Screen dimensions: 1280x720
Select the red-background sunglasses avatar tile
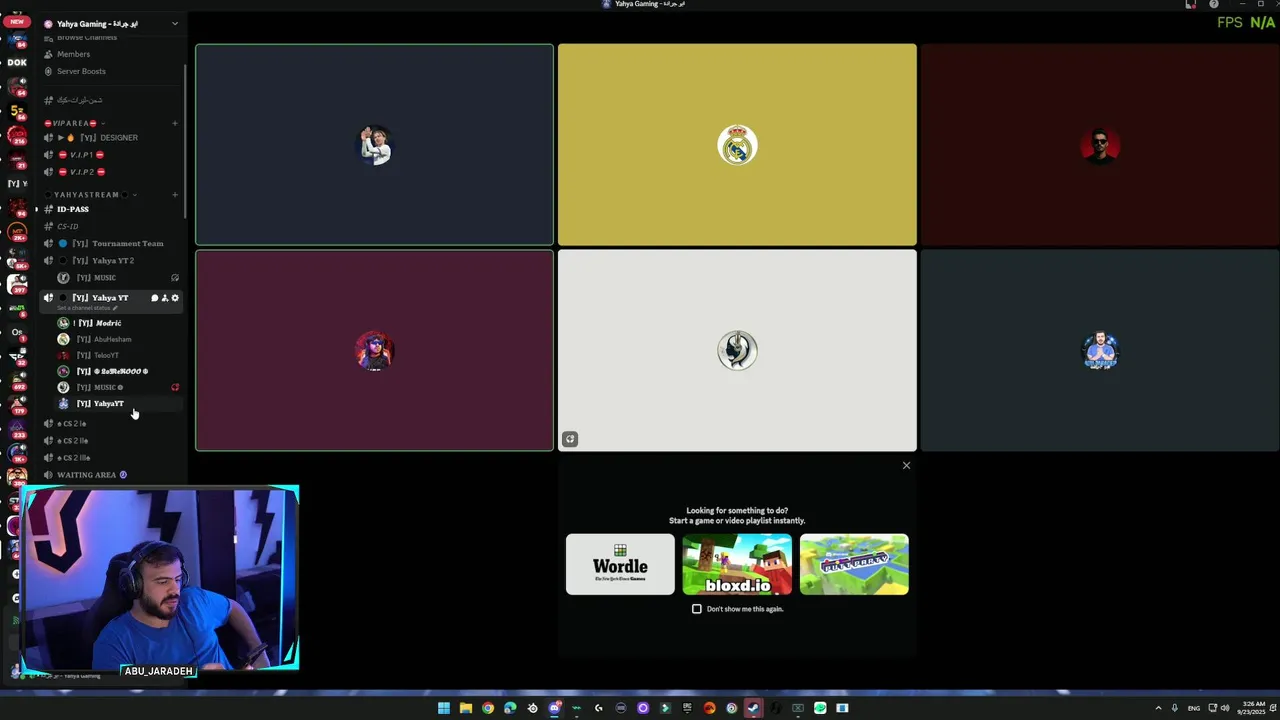(1100, 145)
